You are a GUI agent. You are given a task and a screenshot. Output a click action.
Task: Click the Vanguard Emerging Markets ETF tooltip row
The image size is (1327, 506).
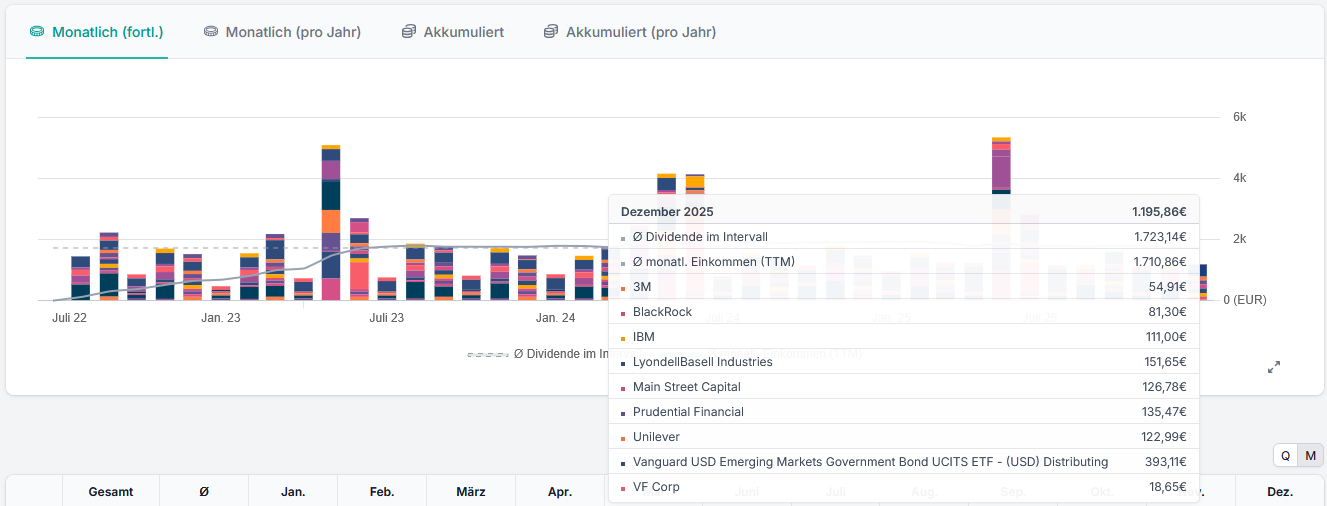[x=870, y=462]
